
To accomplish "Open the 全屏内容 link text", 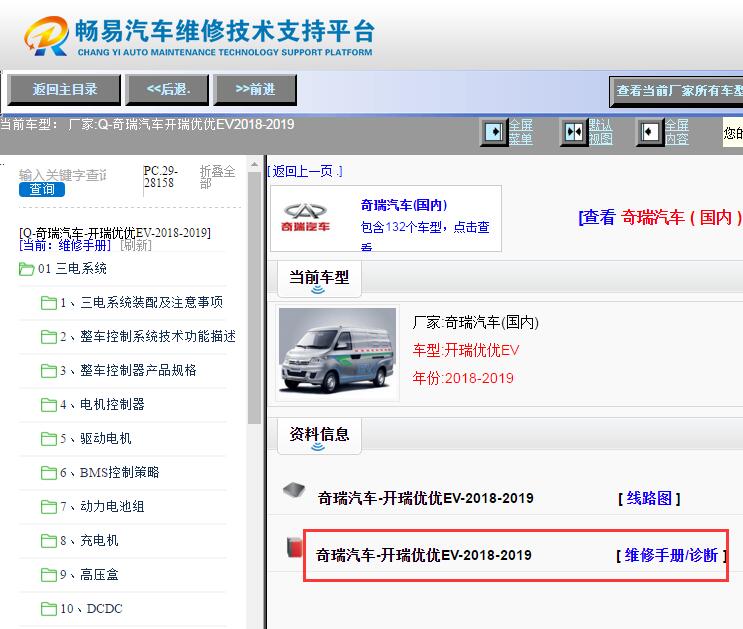I will click(676, 132).
